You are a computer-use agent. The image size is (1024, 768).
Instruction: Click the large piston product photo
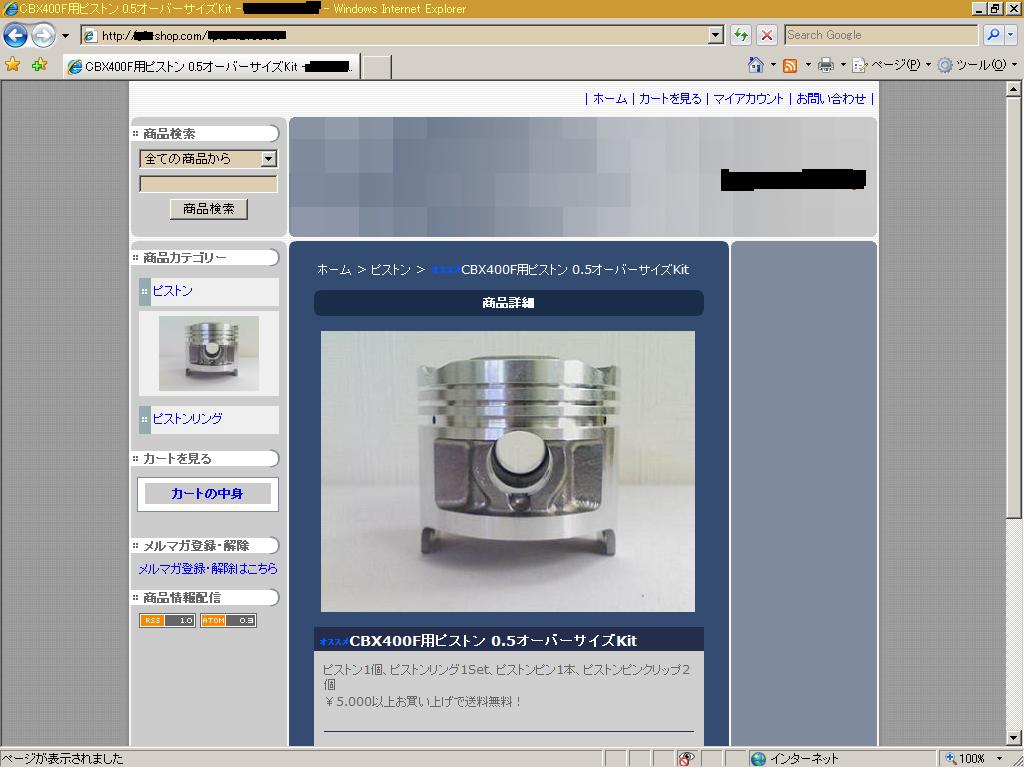pos(507,472)
